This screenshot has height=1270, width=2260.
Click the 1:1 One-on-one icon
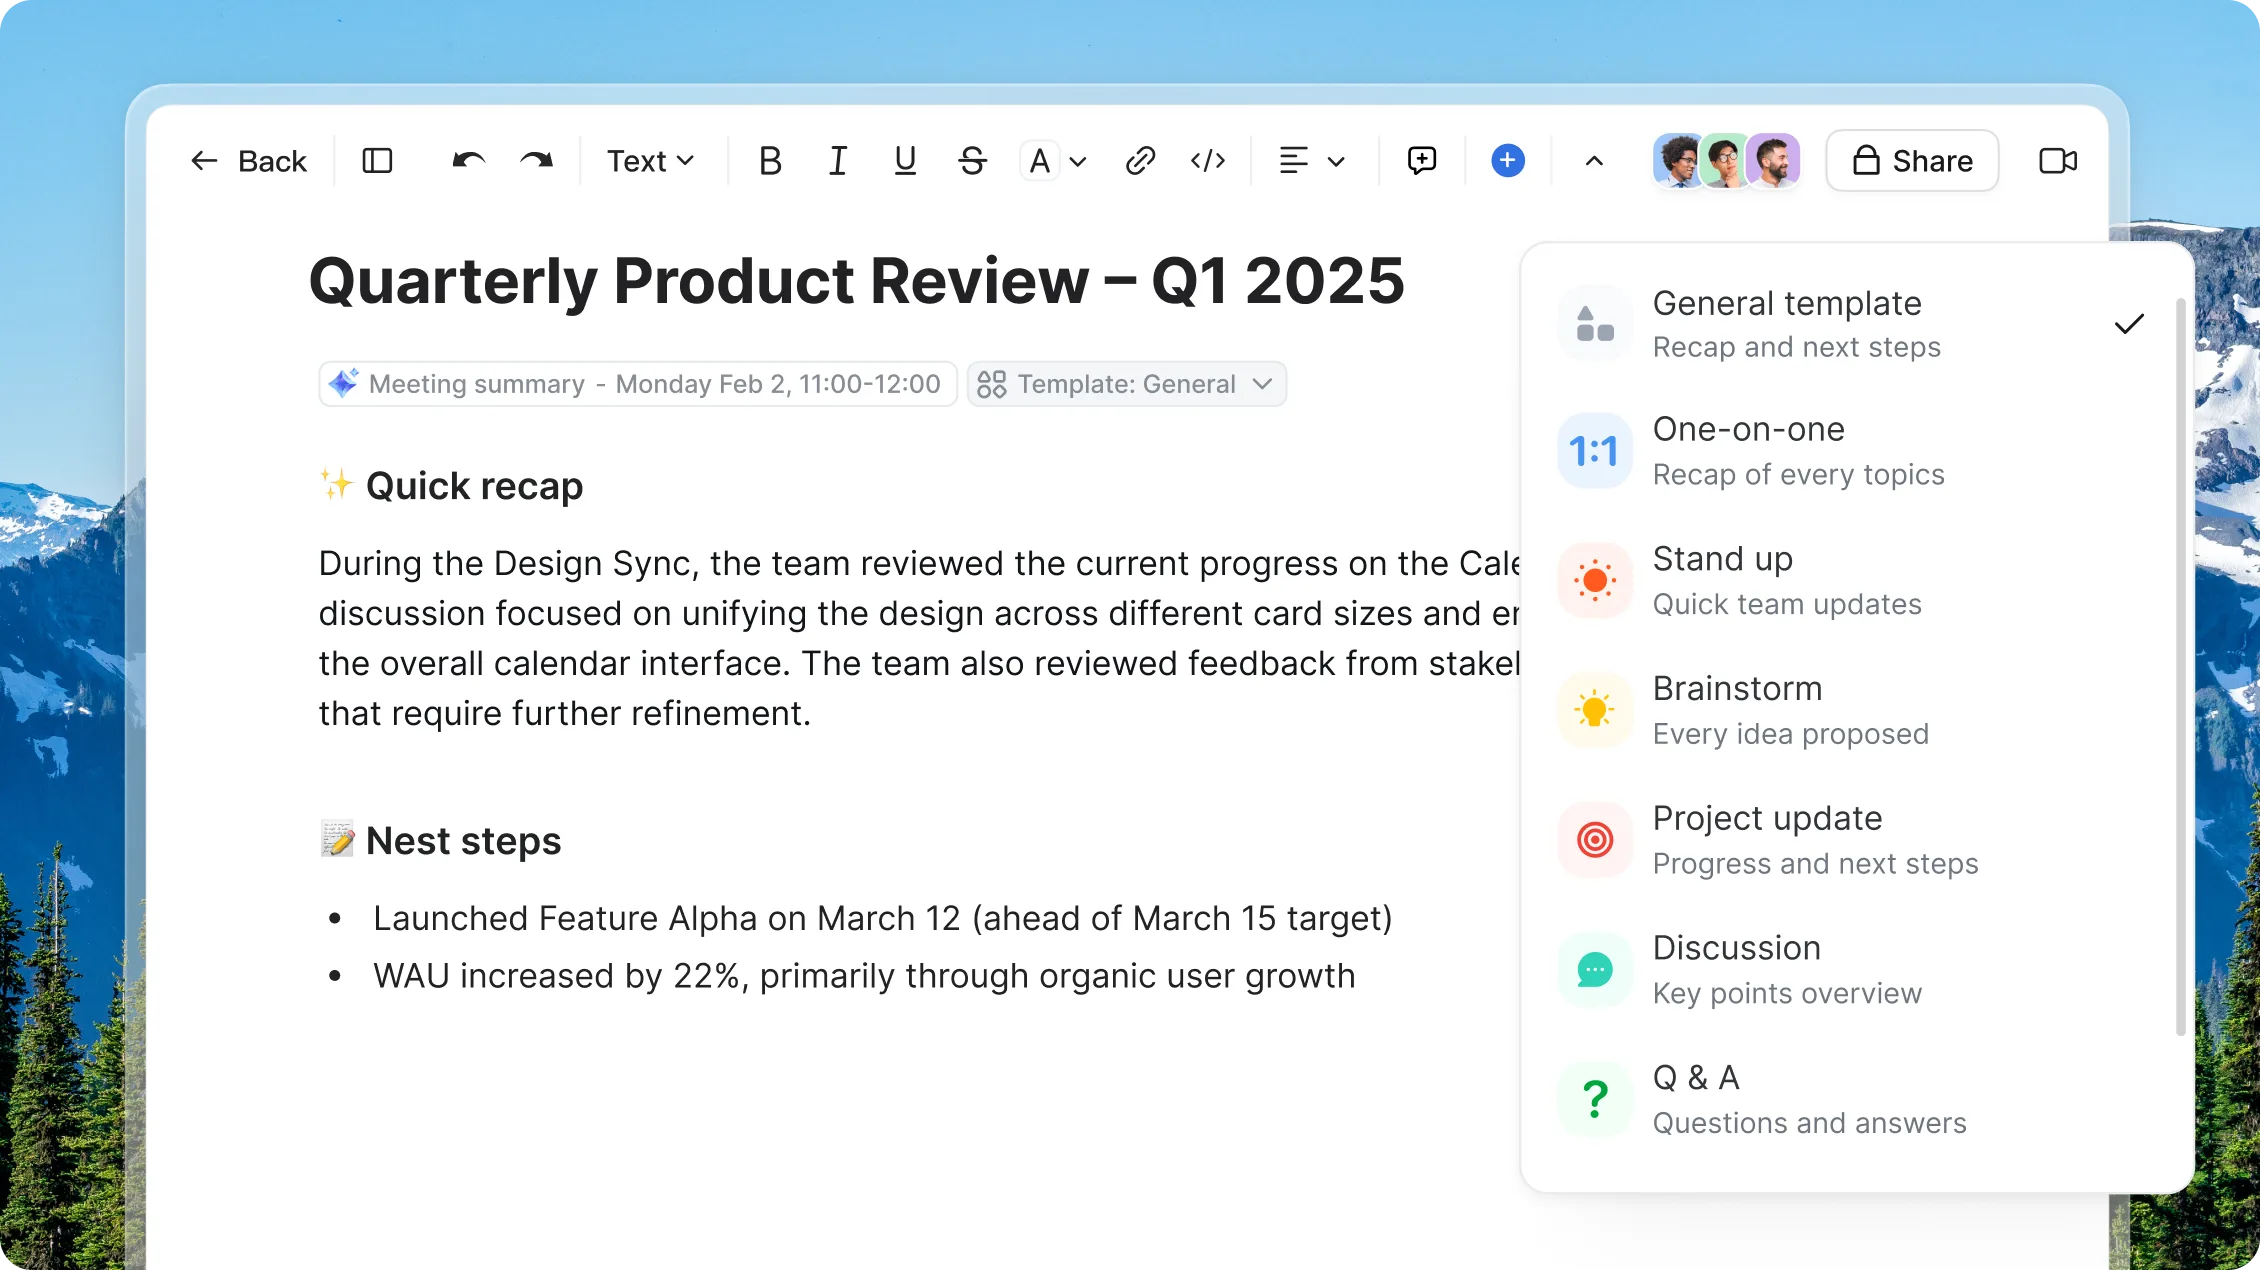pos(1595,451)
